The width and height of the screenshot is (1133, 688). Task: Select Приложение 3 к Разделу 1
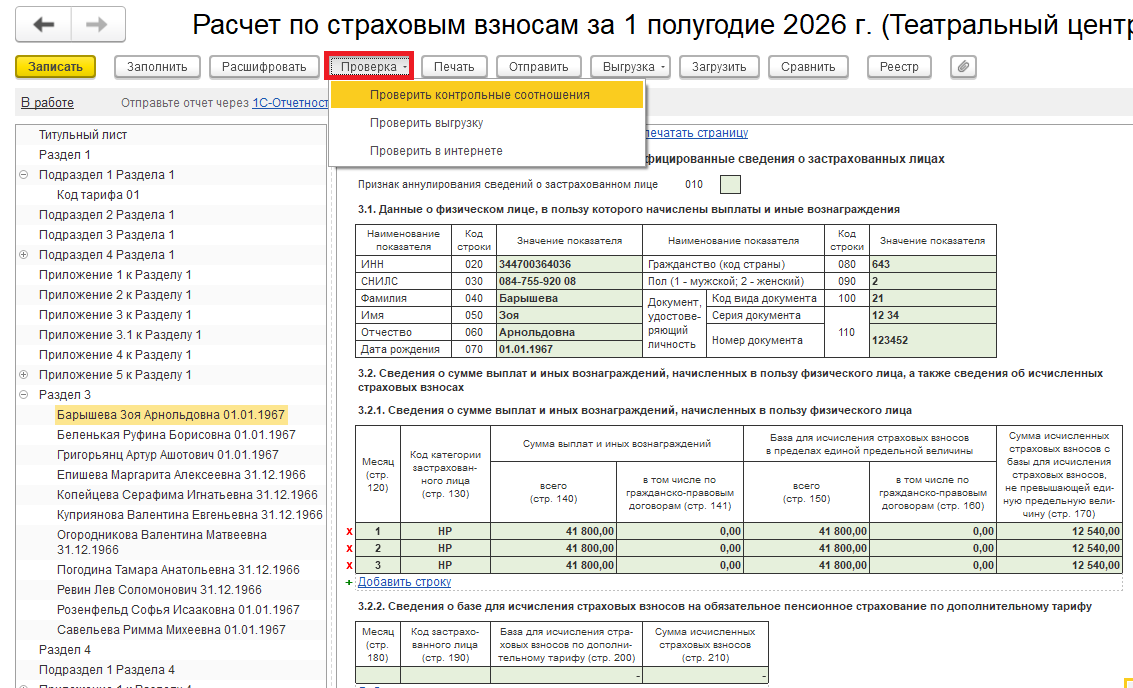click(116, 315)
